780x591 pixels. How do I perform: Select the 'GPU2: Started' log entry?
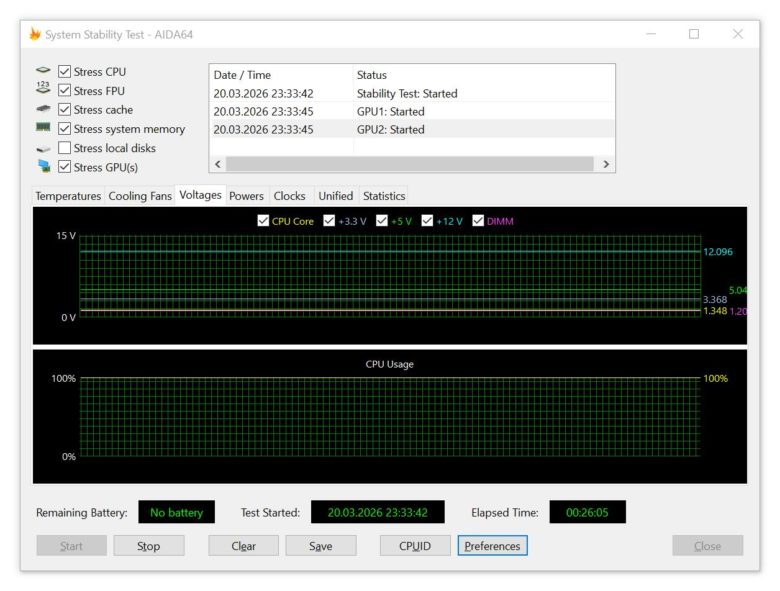(x=412, y=129)
